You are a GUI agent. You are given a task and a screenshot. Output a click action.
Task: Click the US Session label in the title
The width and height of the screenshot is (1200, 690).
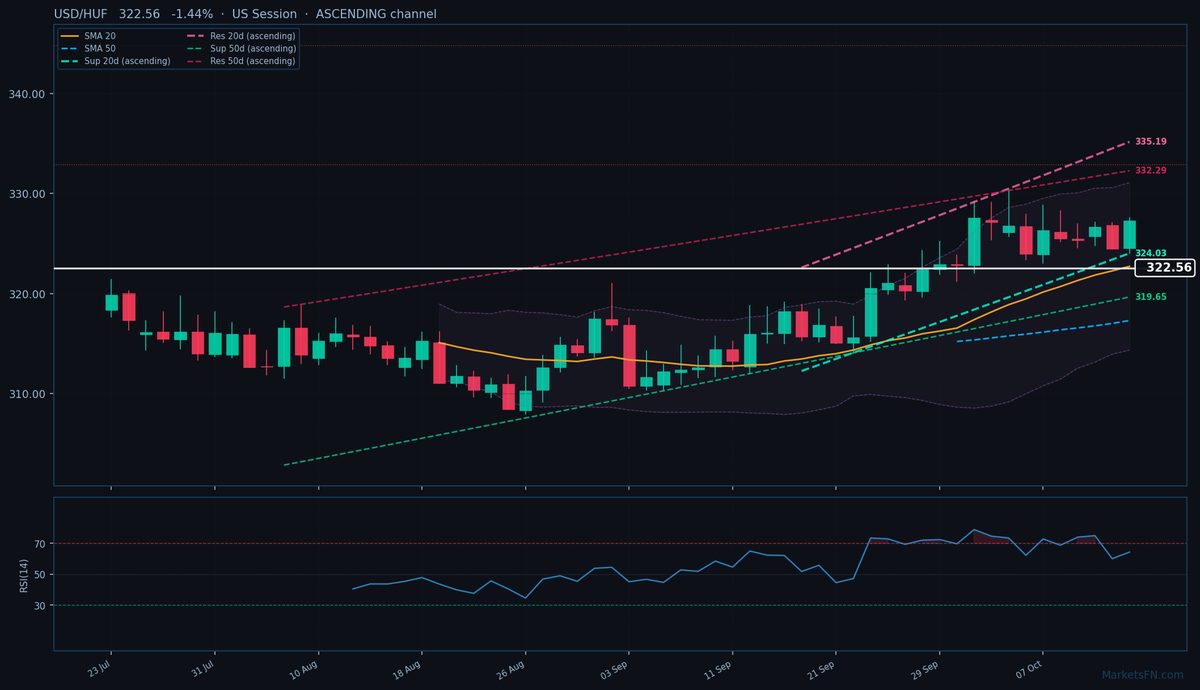coord(263,14)
